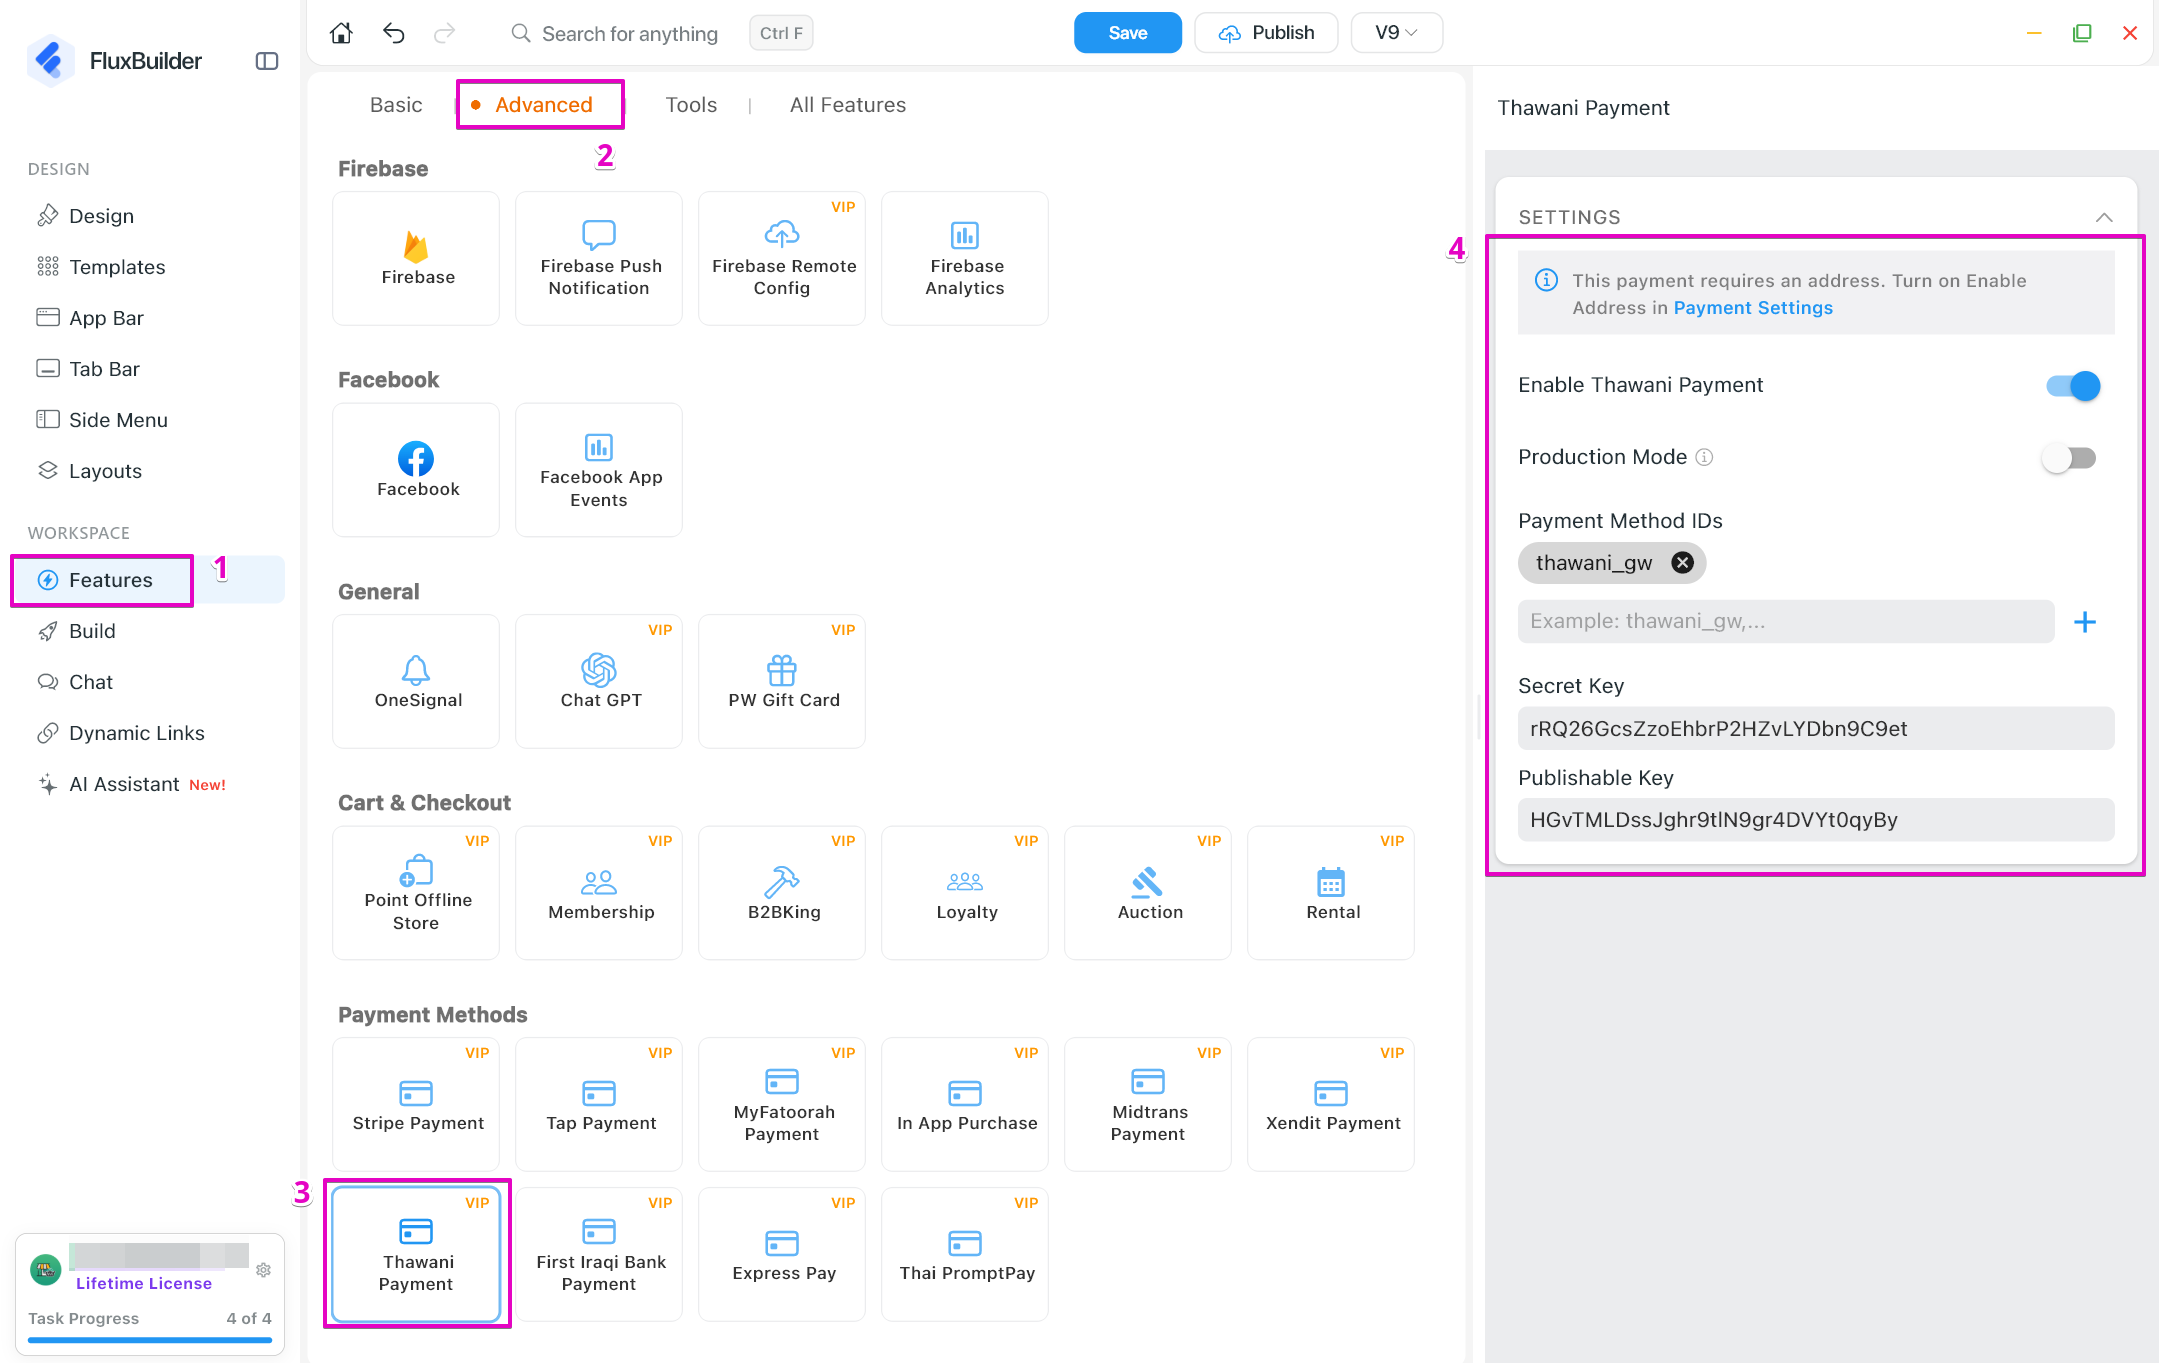
Task: Collapse the left sidebar panel icon
Action: pyautogui.click(x=267, y=61)
